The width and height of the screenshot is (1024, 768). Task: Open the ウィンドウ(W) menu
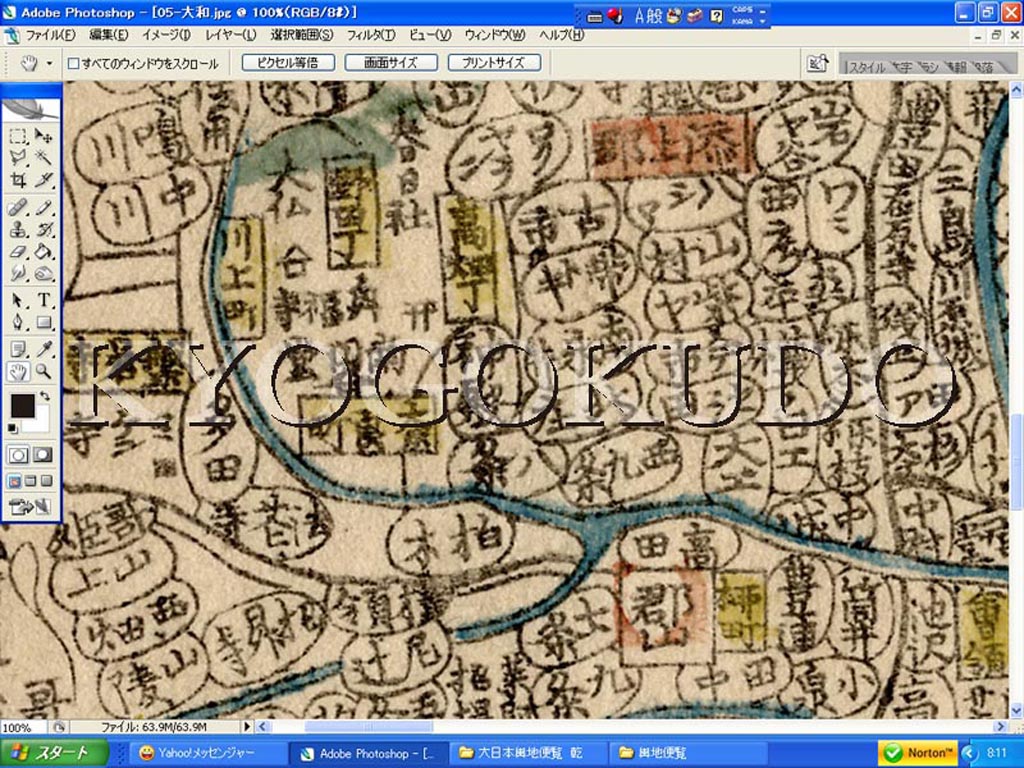click(x=495, y=35)
